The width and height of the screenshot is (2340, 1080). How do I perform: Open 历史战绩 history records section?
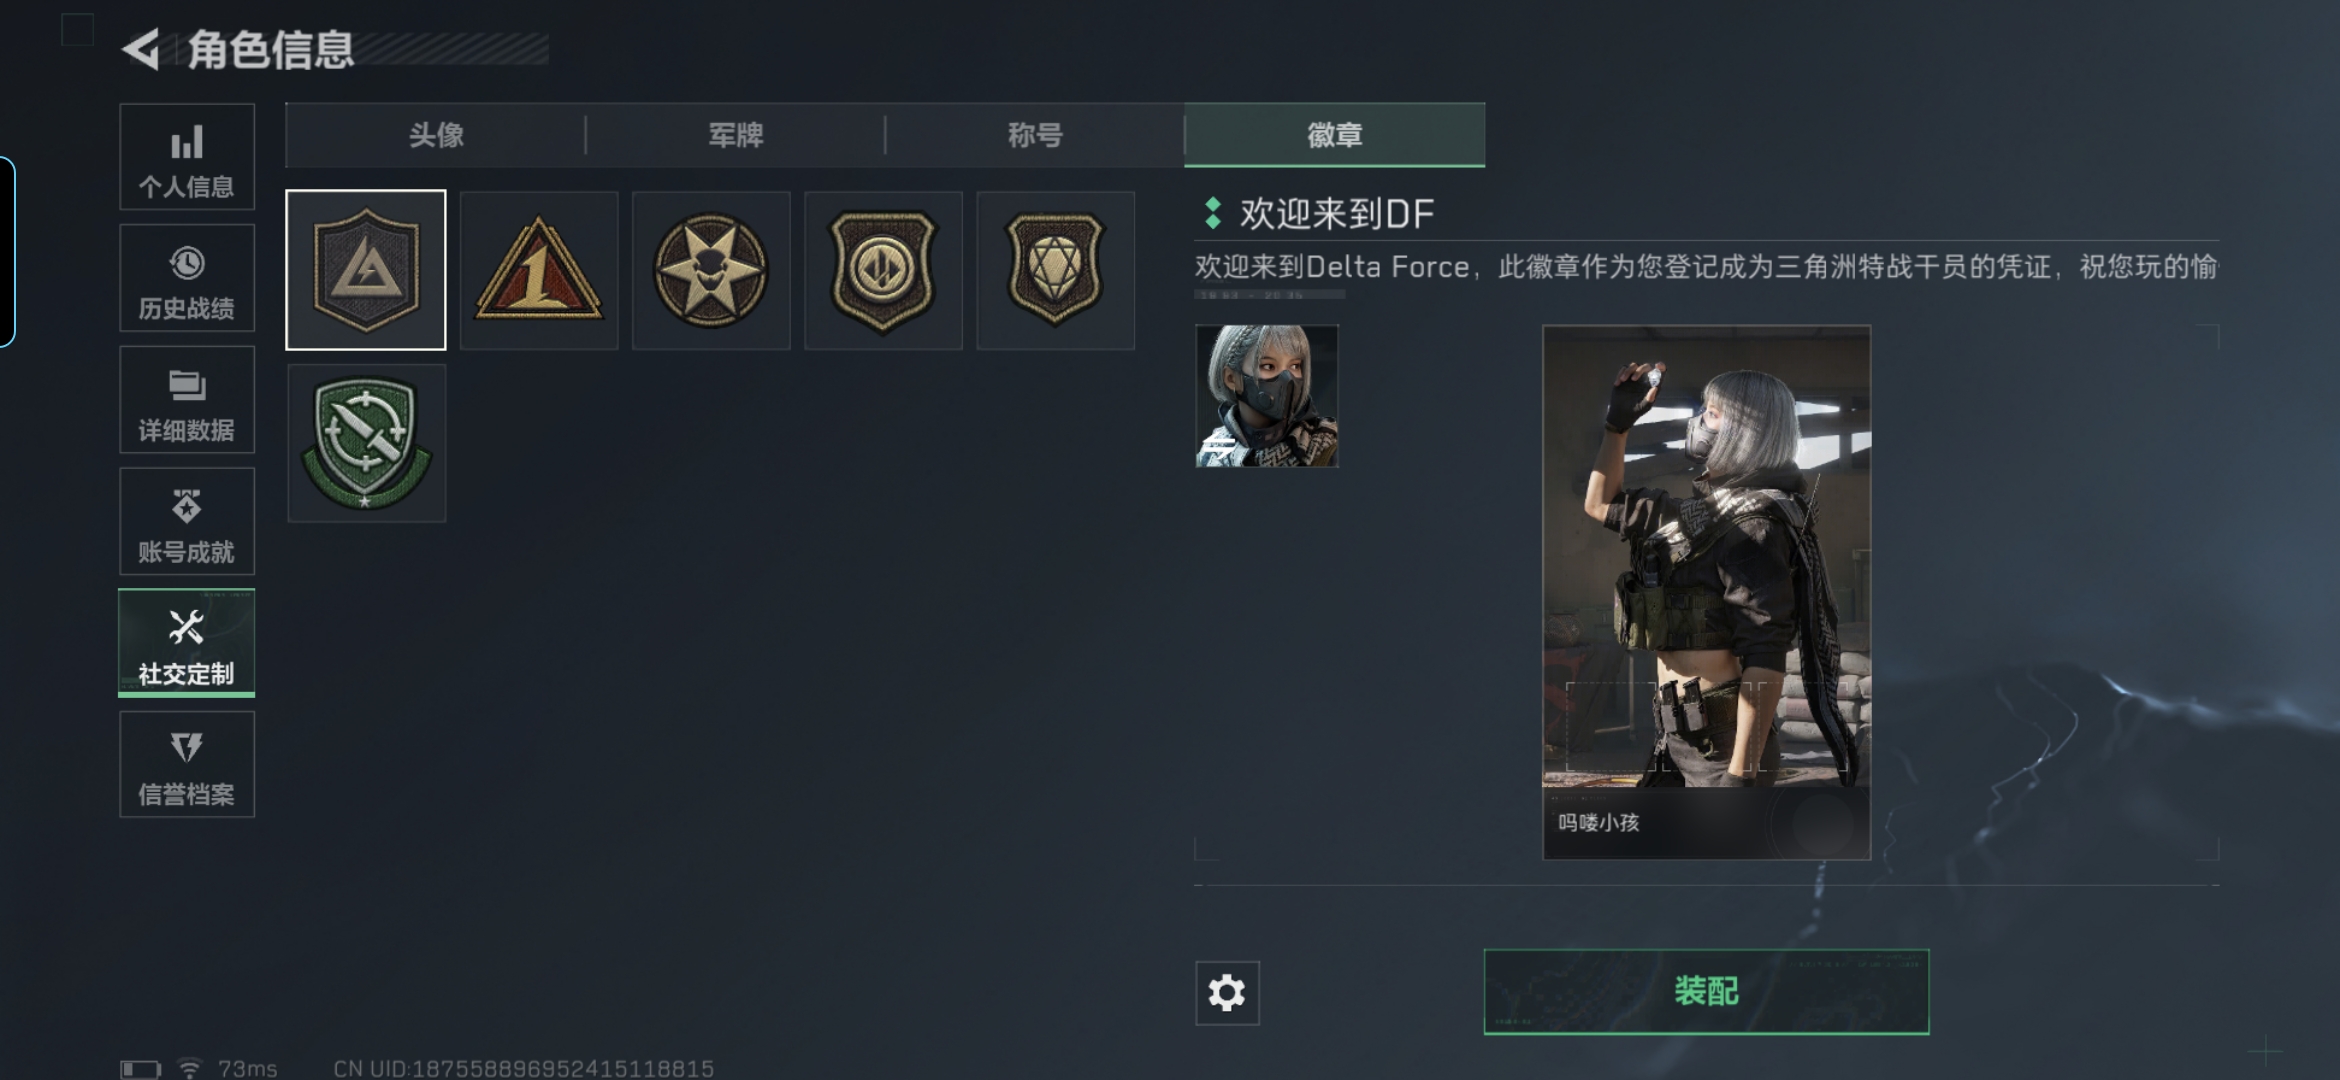(187, 278)
